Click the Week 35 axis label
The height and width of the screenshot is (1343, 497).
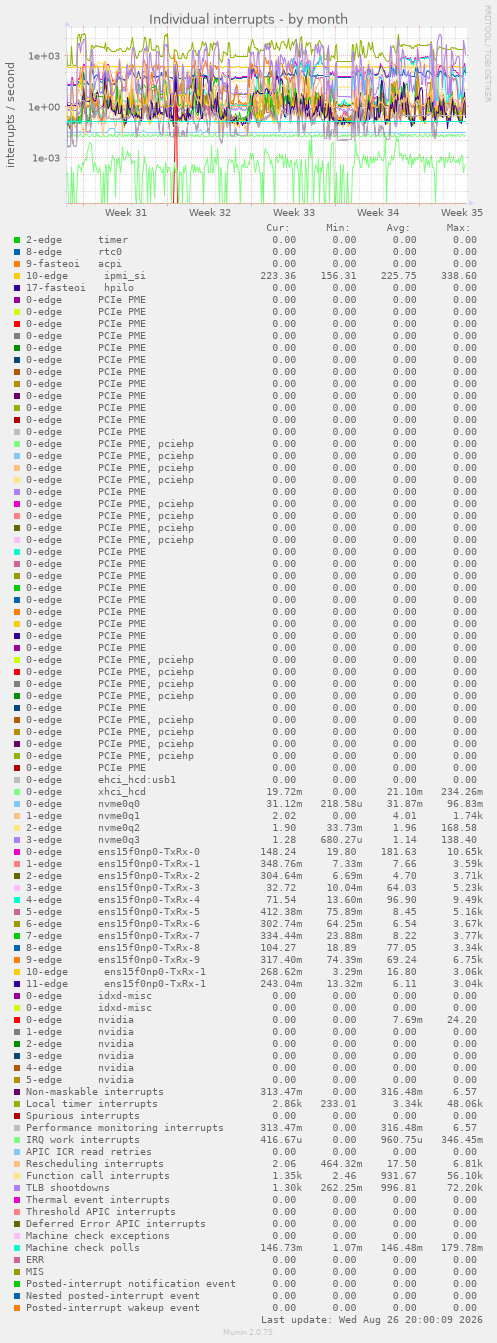coord(462,213)
